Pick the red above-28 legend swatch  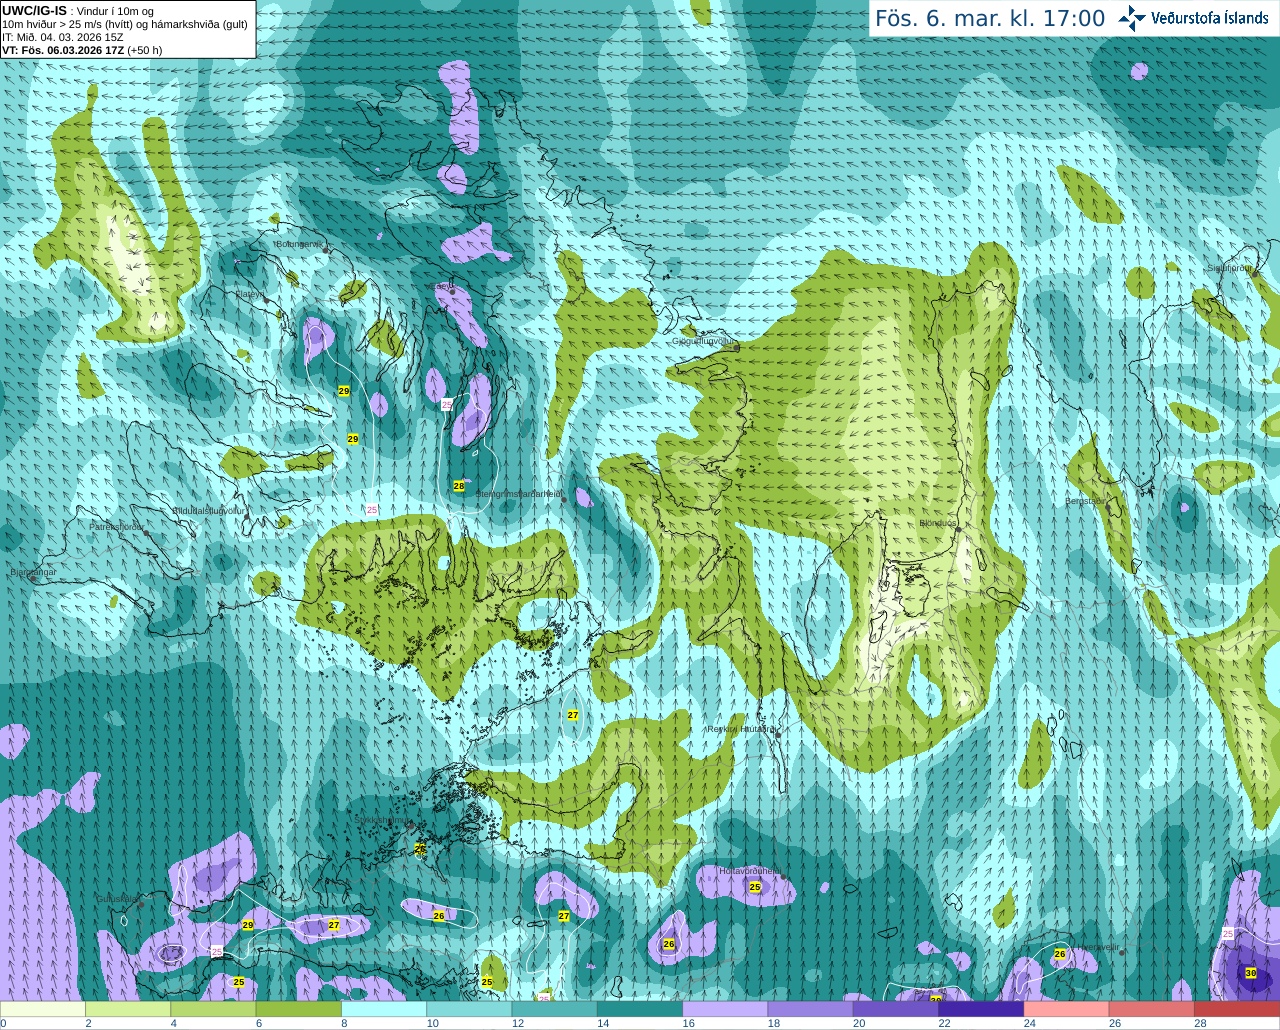[1237, 1008]
